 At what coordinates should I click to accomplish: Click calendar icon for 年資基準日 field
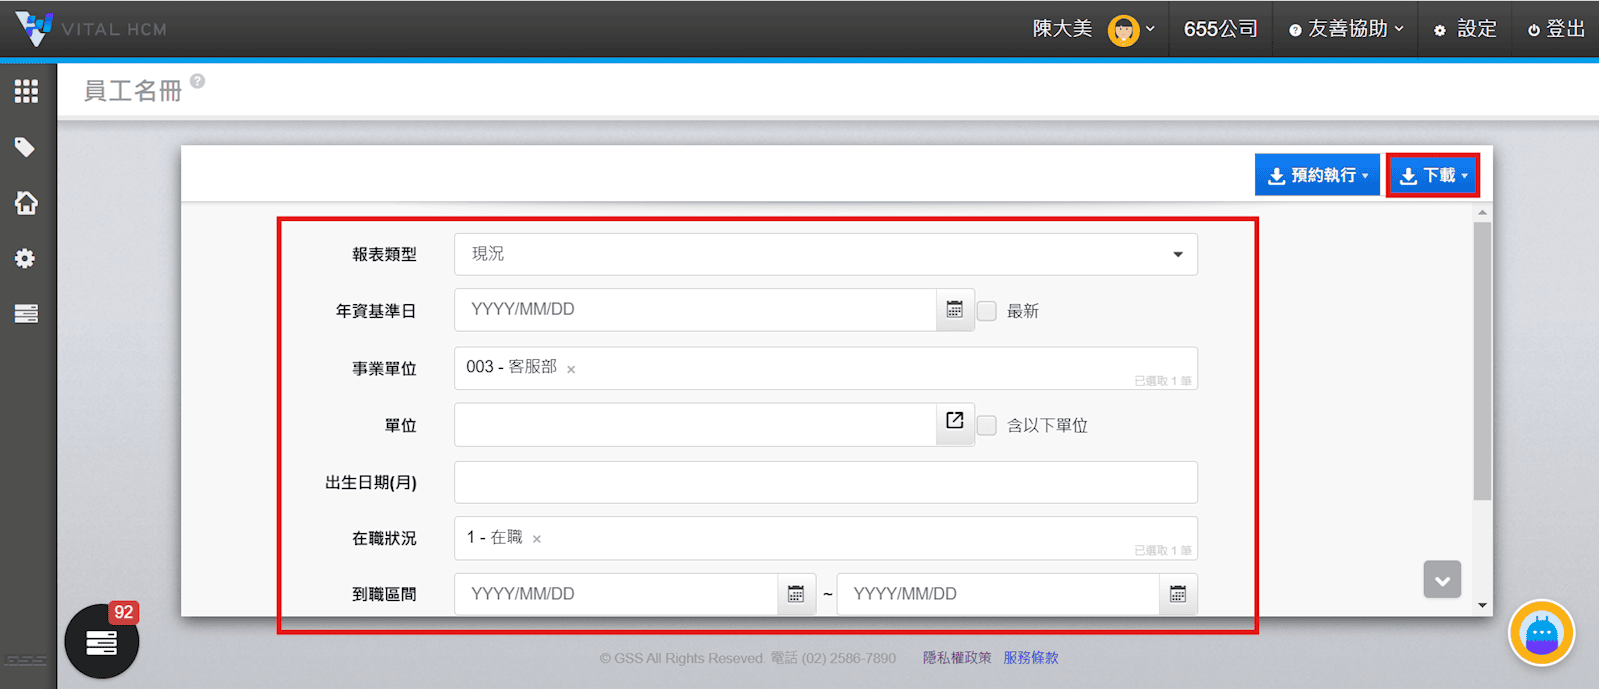955,310
